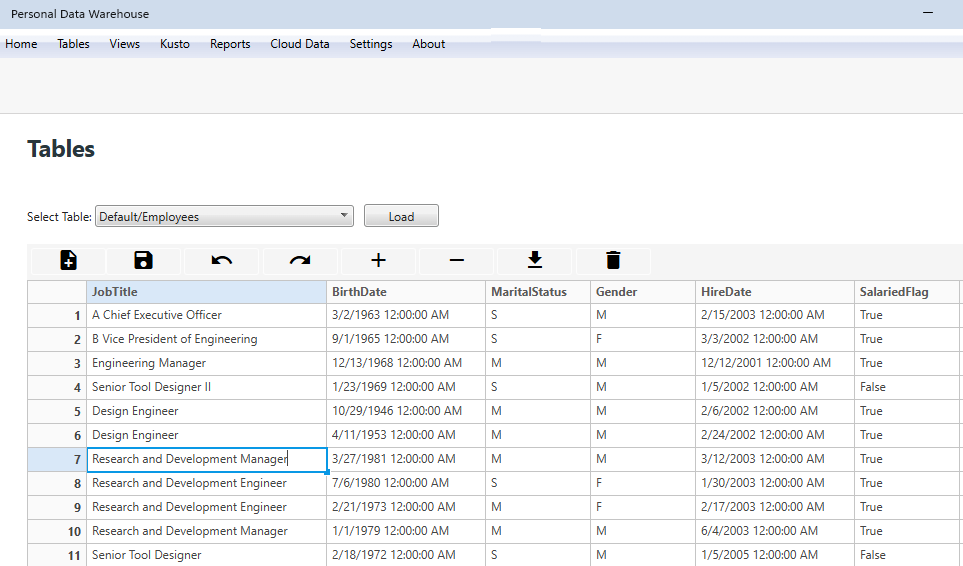Click the download arrow icon
This screenshot has height=566, width=963.
pos(535,261)
